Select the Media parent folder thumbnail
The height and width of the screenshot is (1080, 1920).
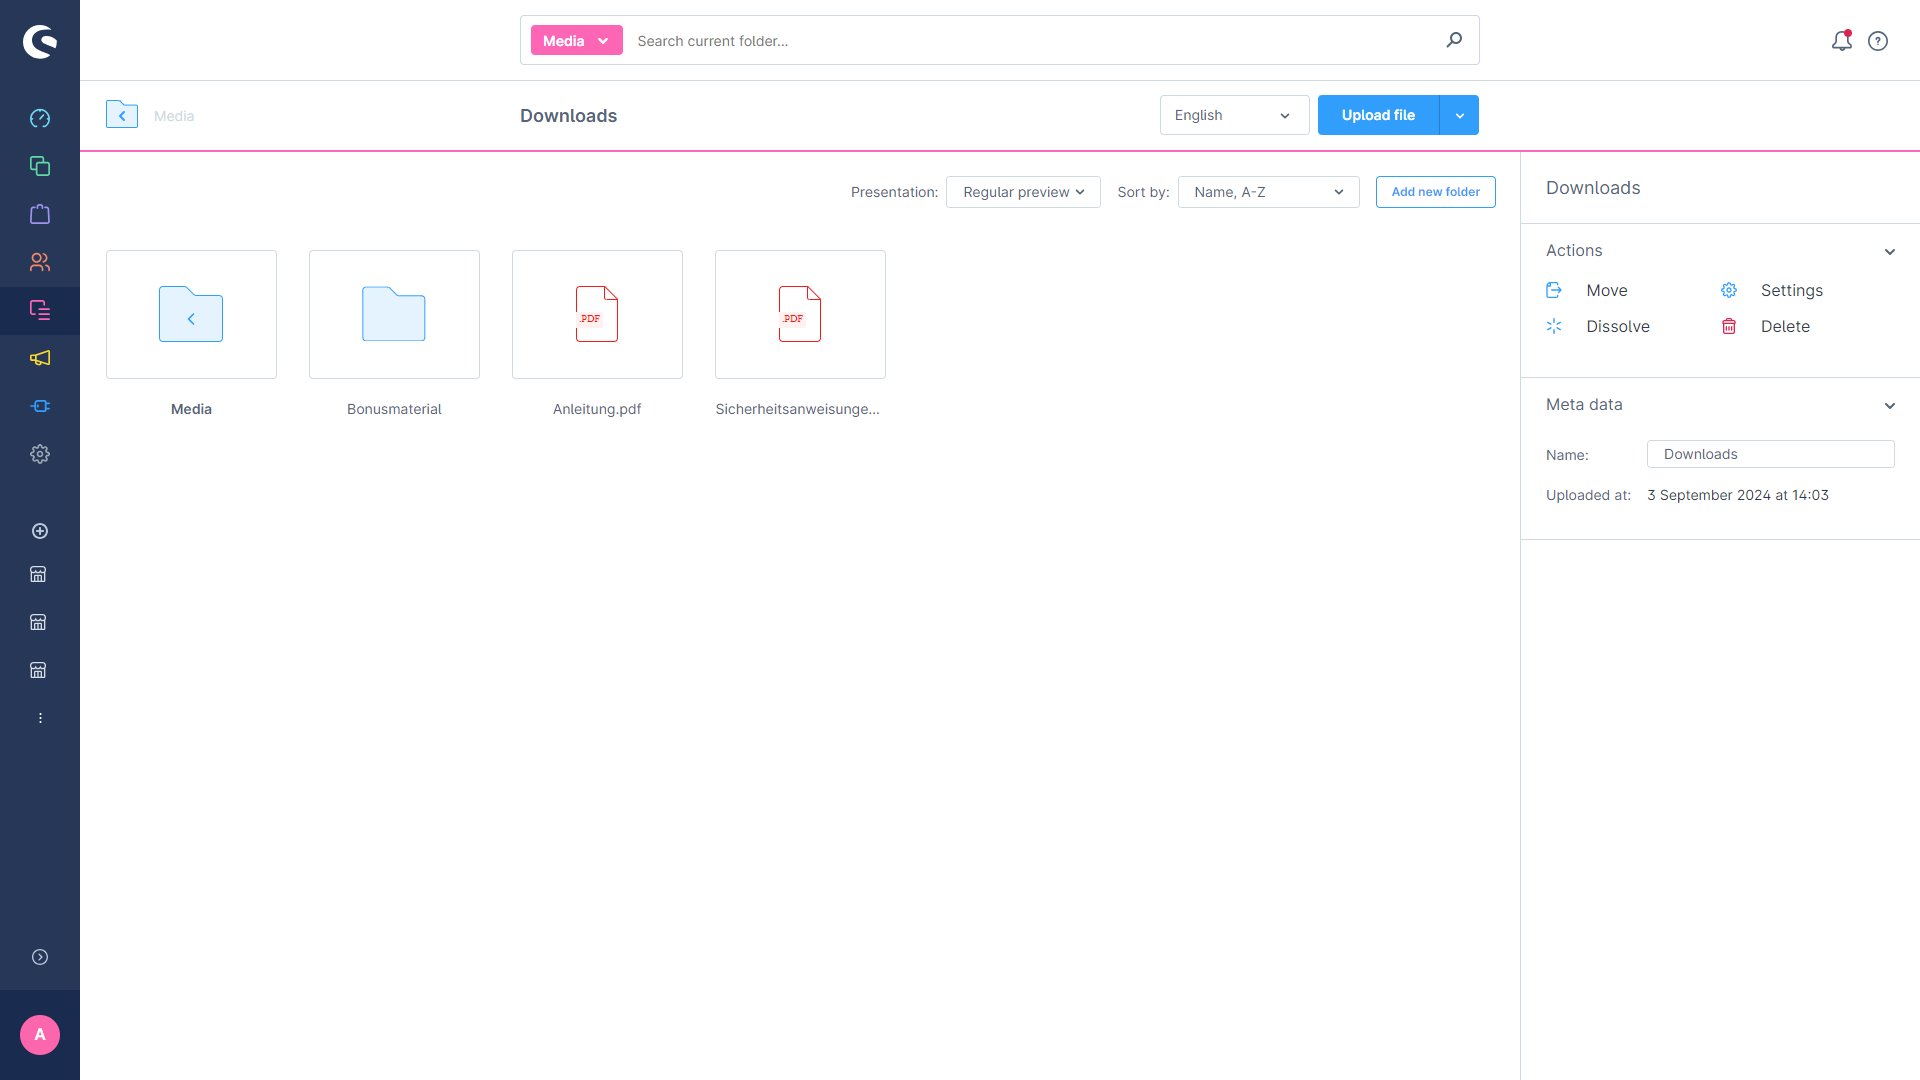pos(191,314)
